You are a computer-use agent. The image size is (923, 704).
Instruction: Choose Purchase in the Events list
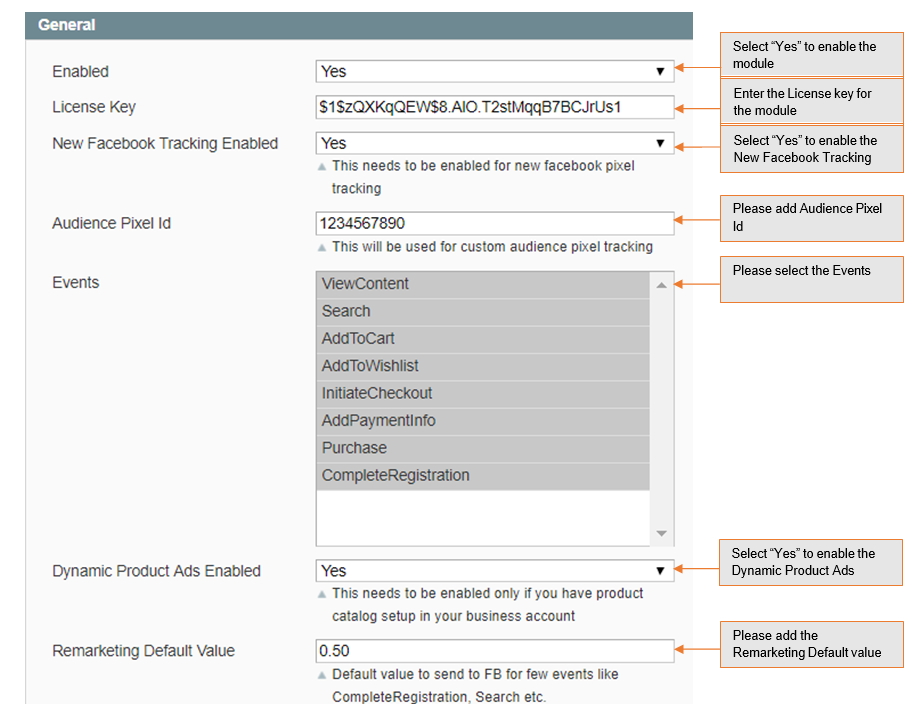point(483,448)
